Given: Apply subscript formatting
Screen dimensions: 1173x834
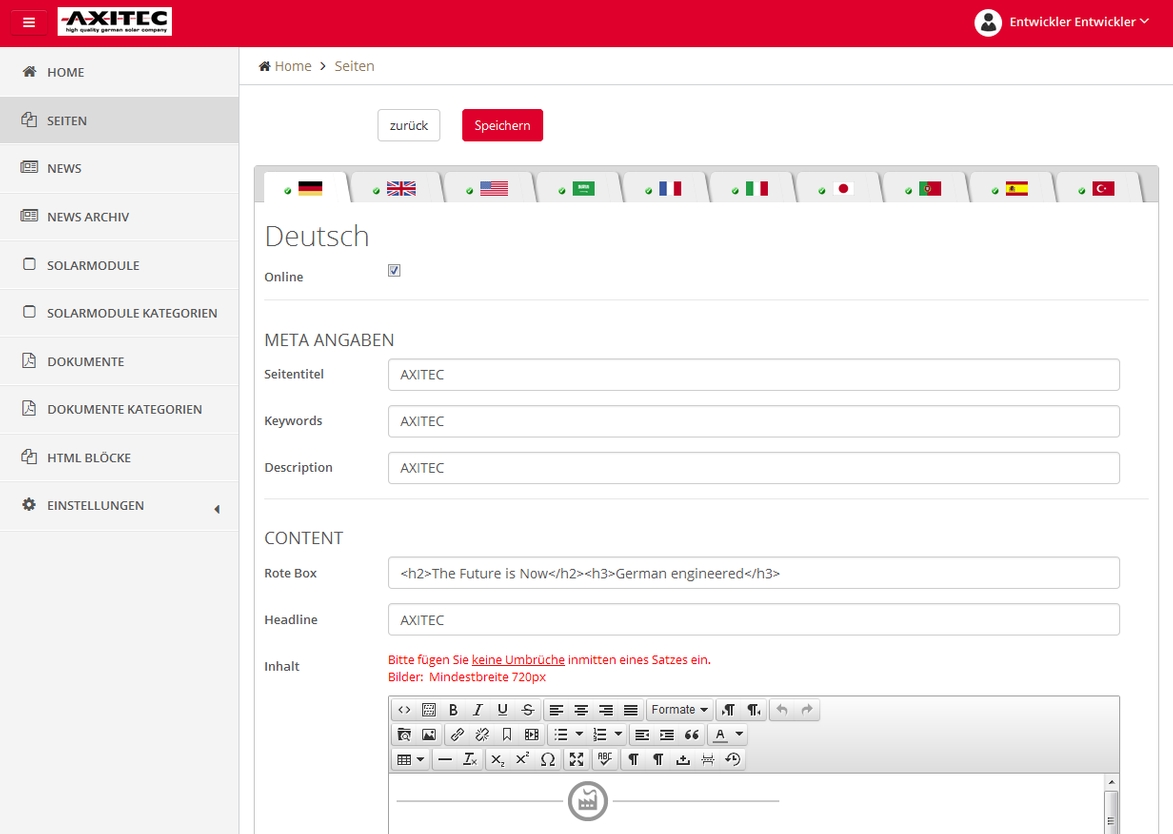Looking at the screenshot, I should pyautogui.click(x=498, y=759).
